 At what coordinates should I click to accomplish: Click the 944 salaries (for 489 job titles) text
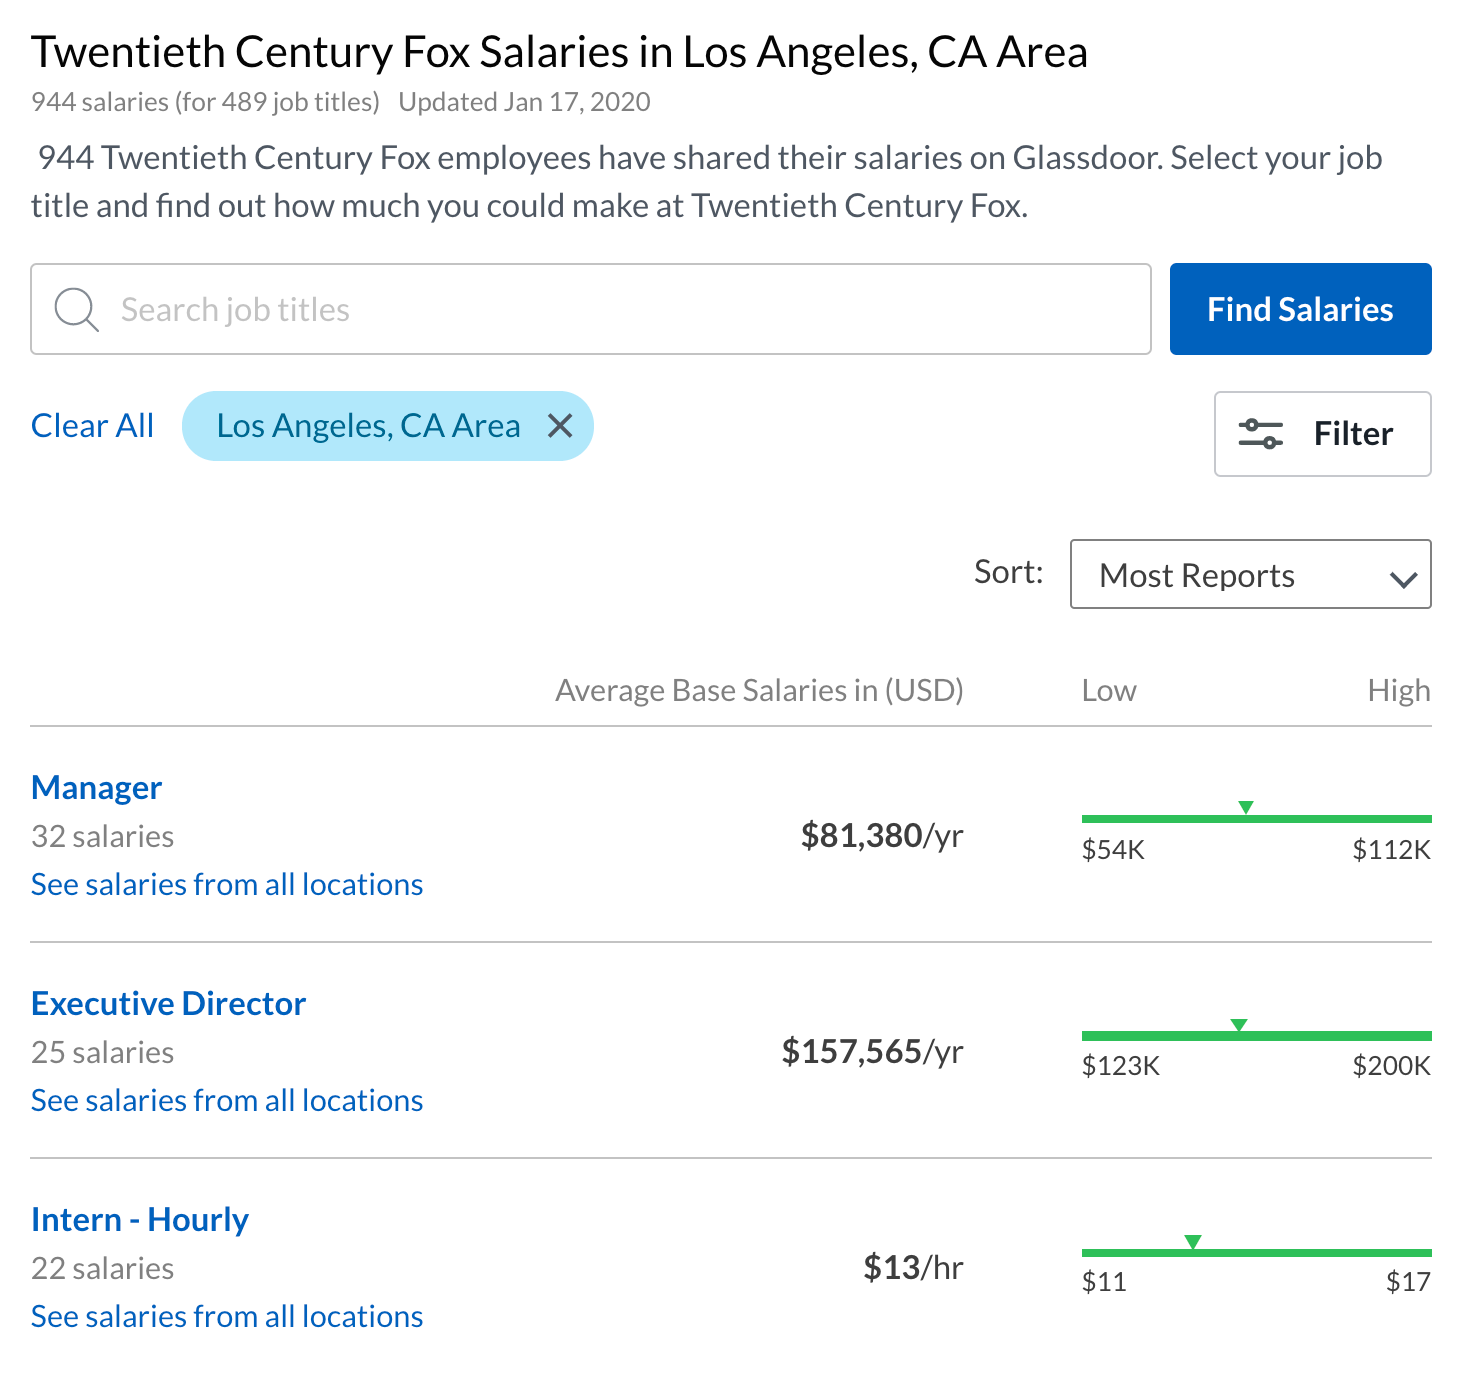click(x=206, y=102)
